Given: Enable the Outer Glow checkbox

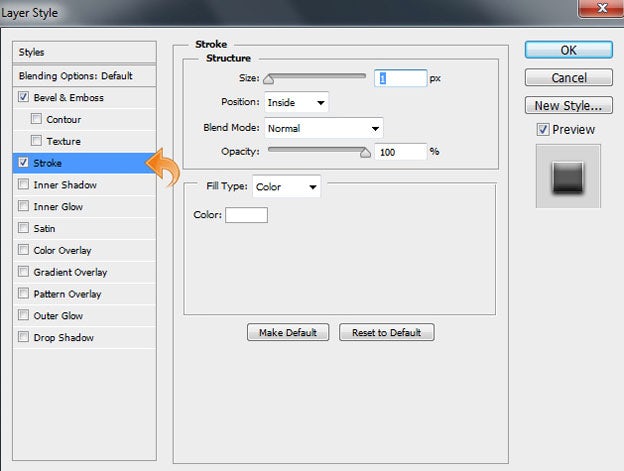Looking at the screenshot, I should [23, 315].
